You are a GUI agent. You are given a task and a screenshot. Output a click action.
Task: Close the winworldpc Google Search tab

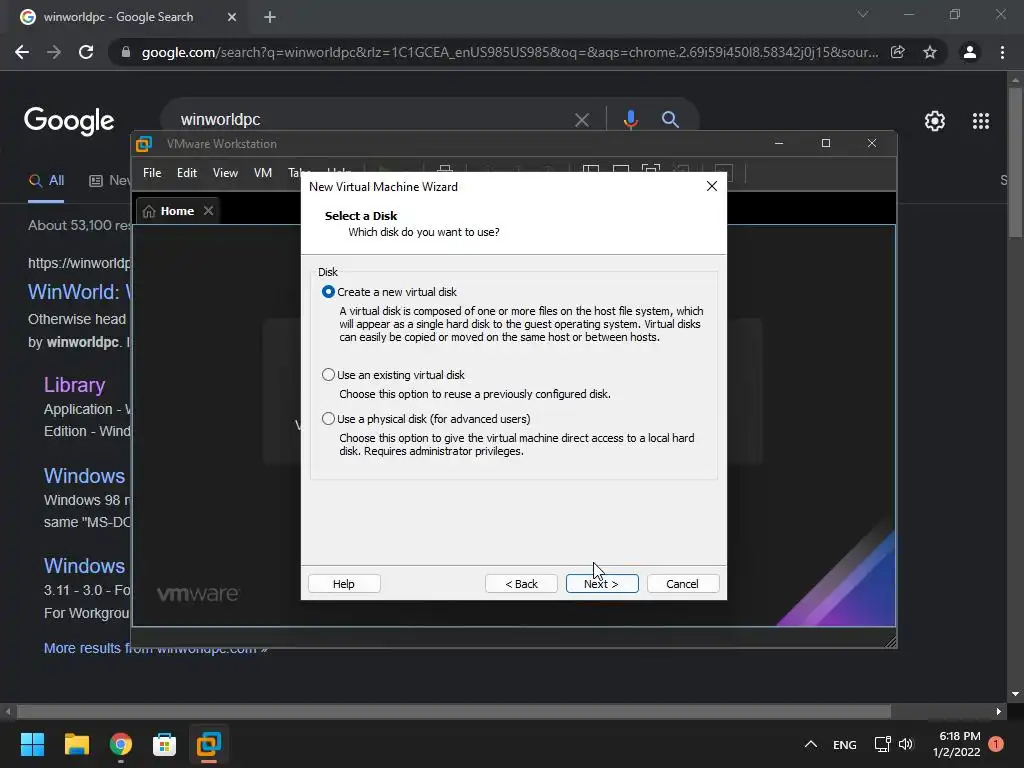pos(232,17)
